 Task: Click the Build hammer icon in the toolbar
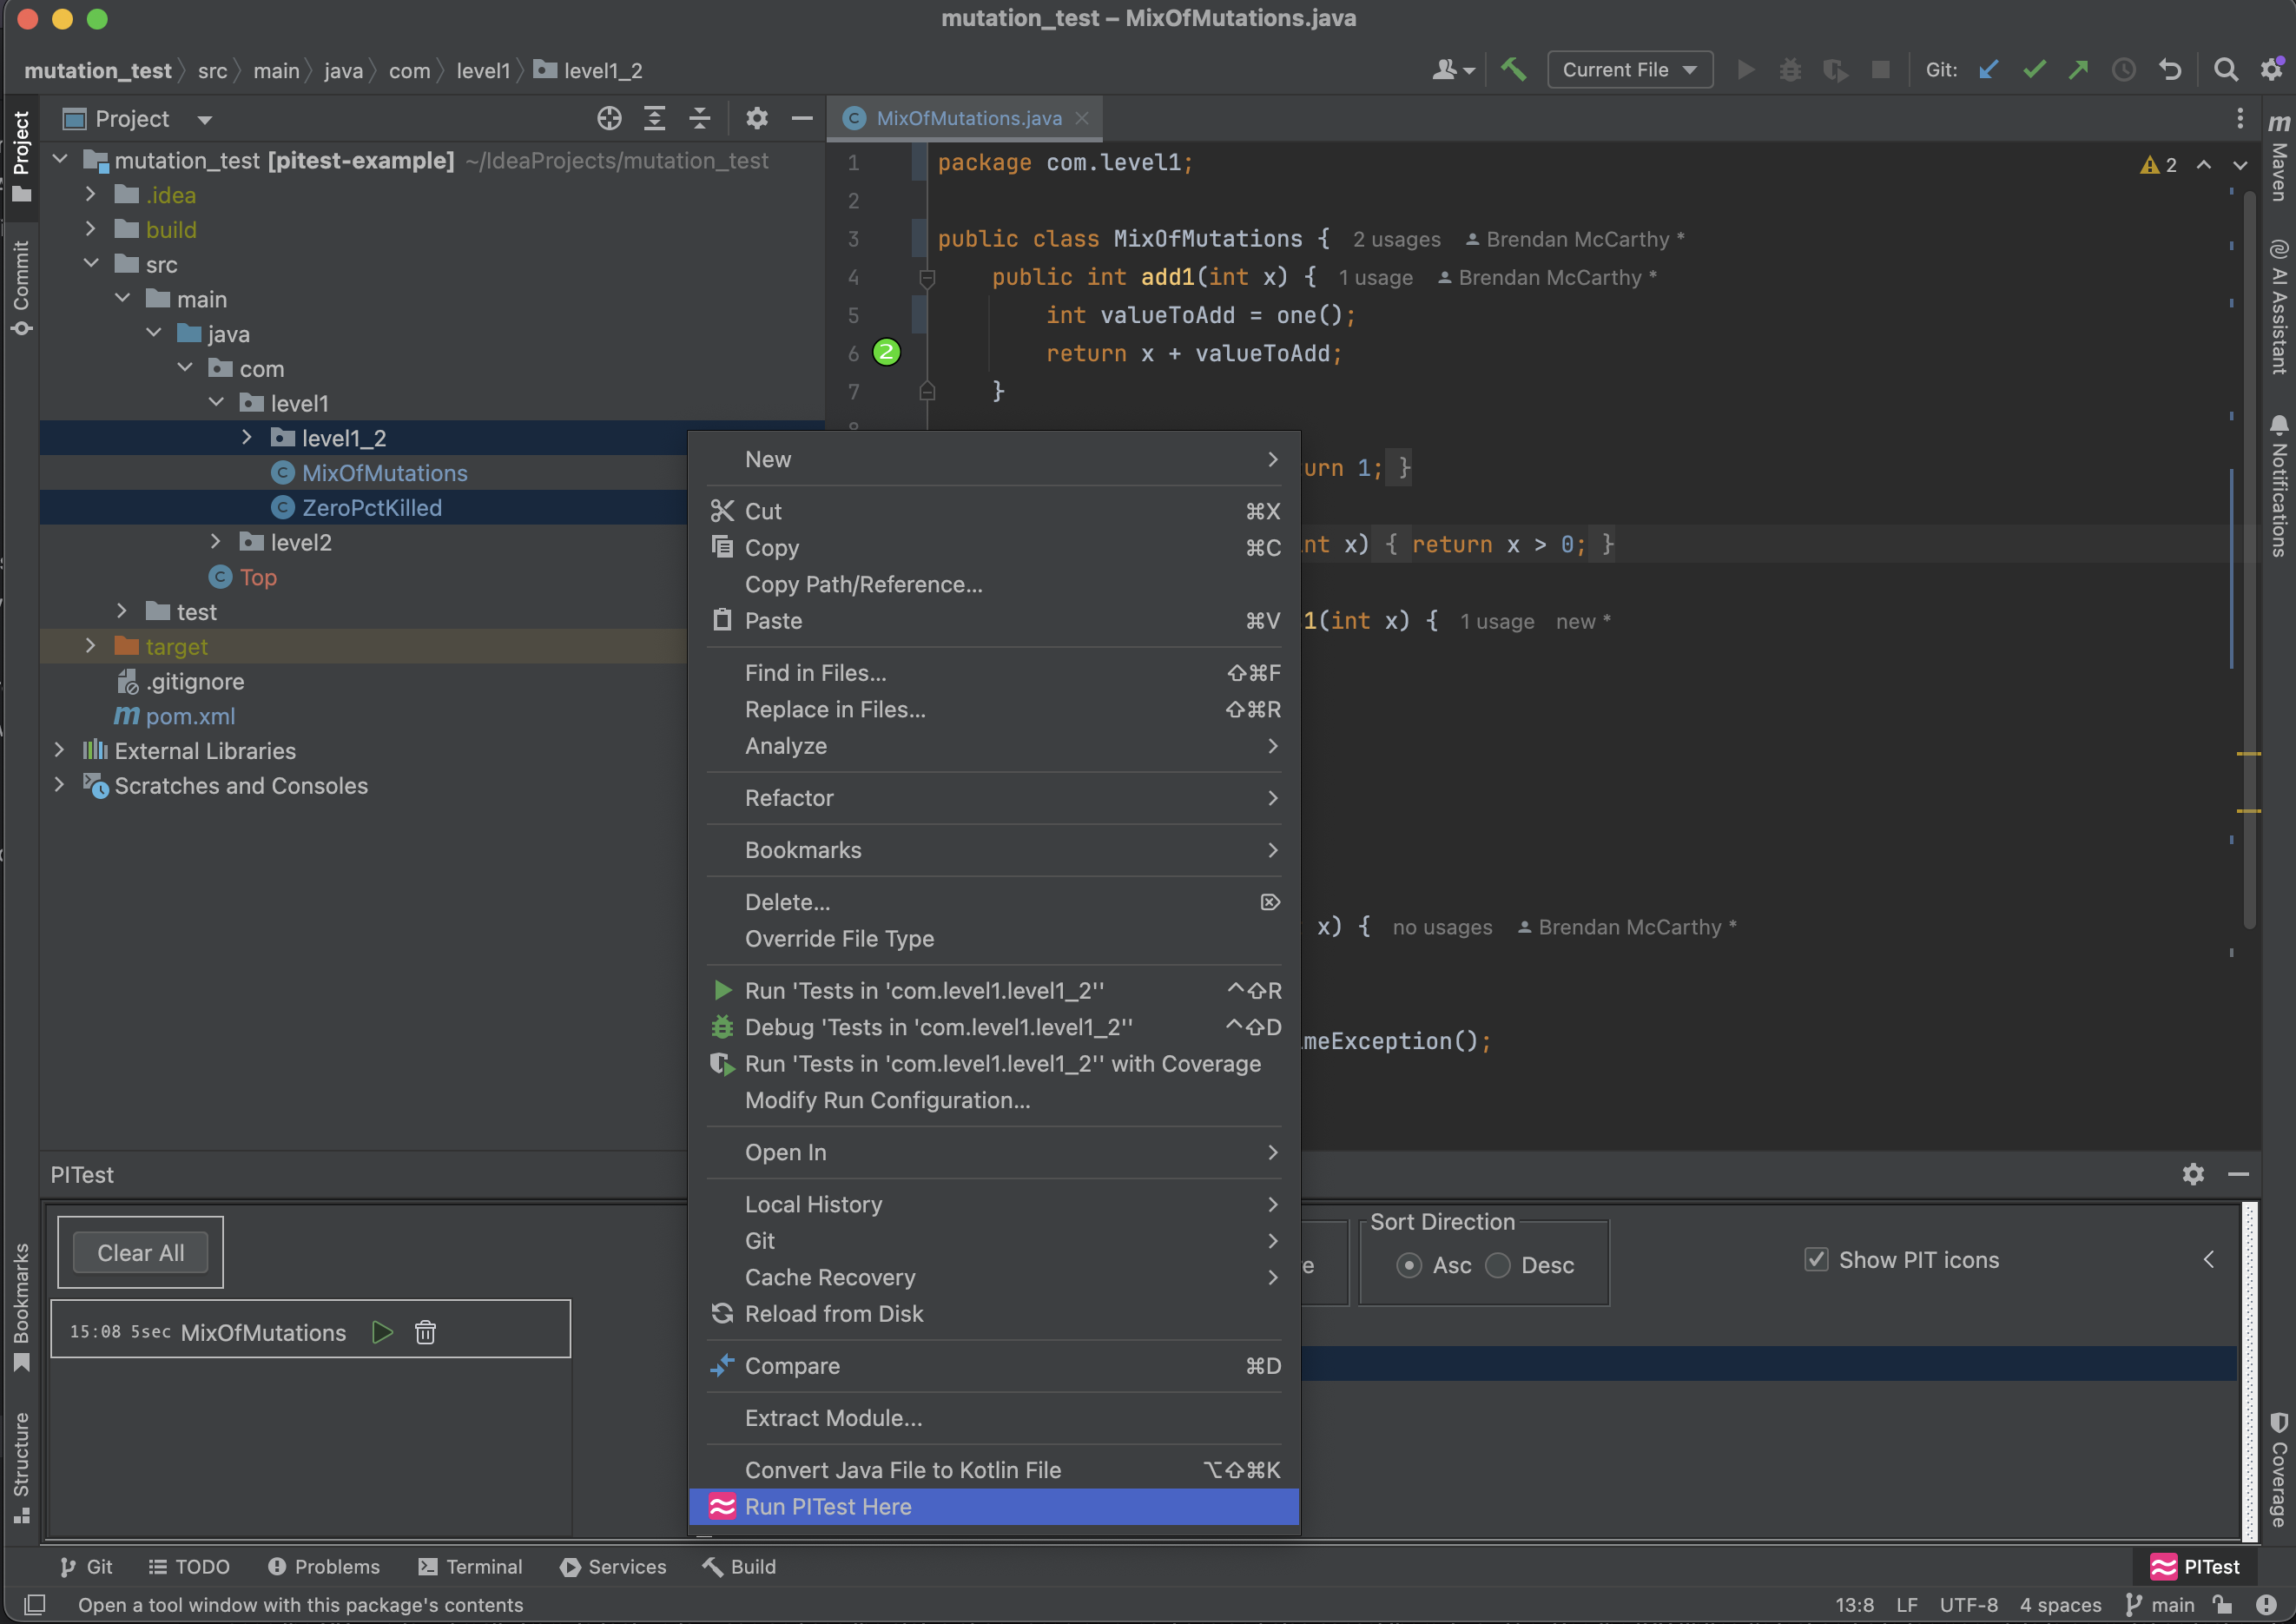click(1513, 70)
